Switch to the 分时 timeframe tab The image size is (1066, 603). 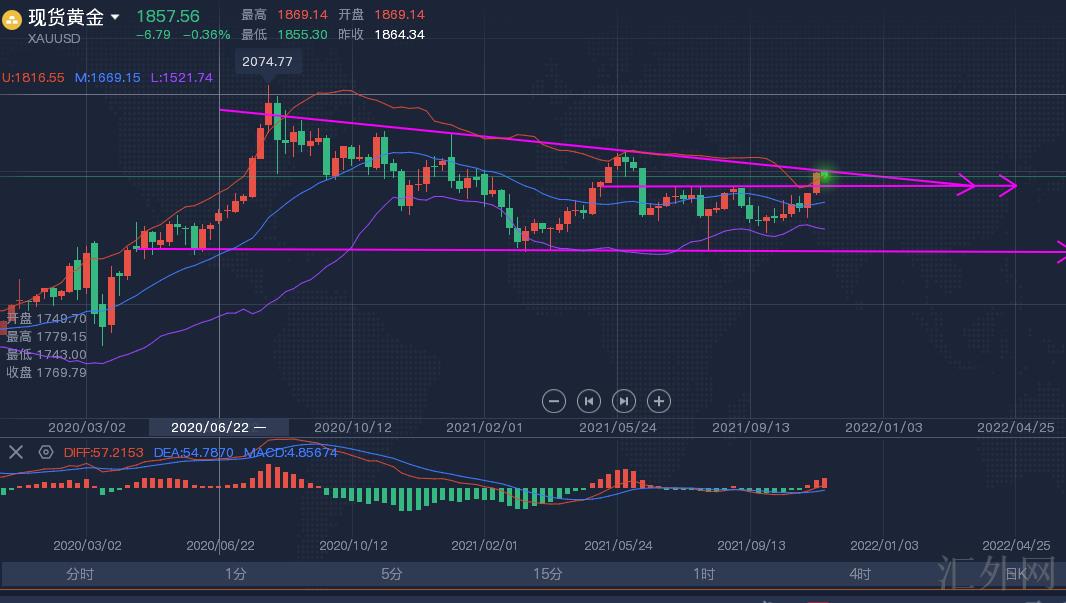click(x=80, y=574)
